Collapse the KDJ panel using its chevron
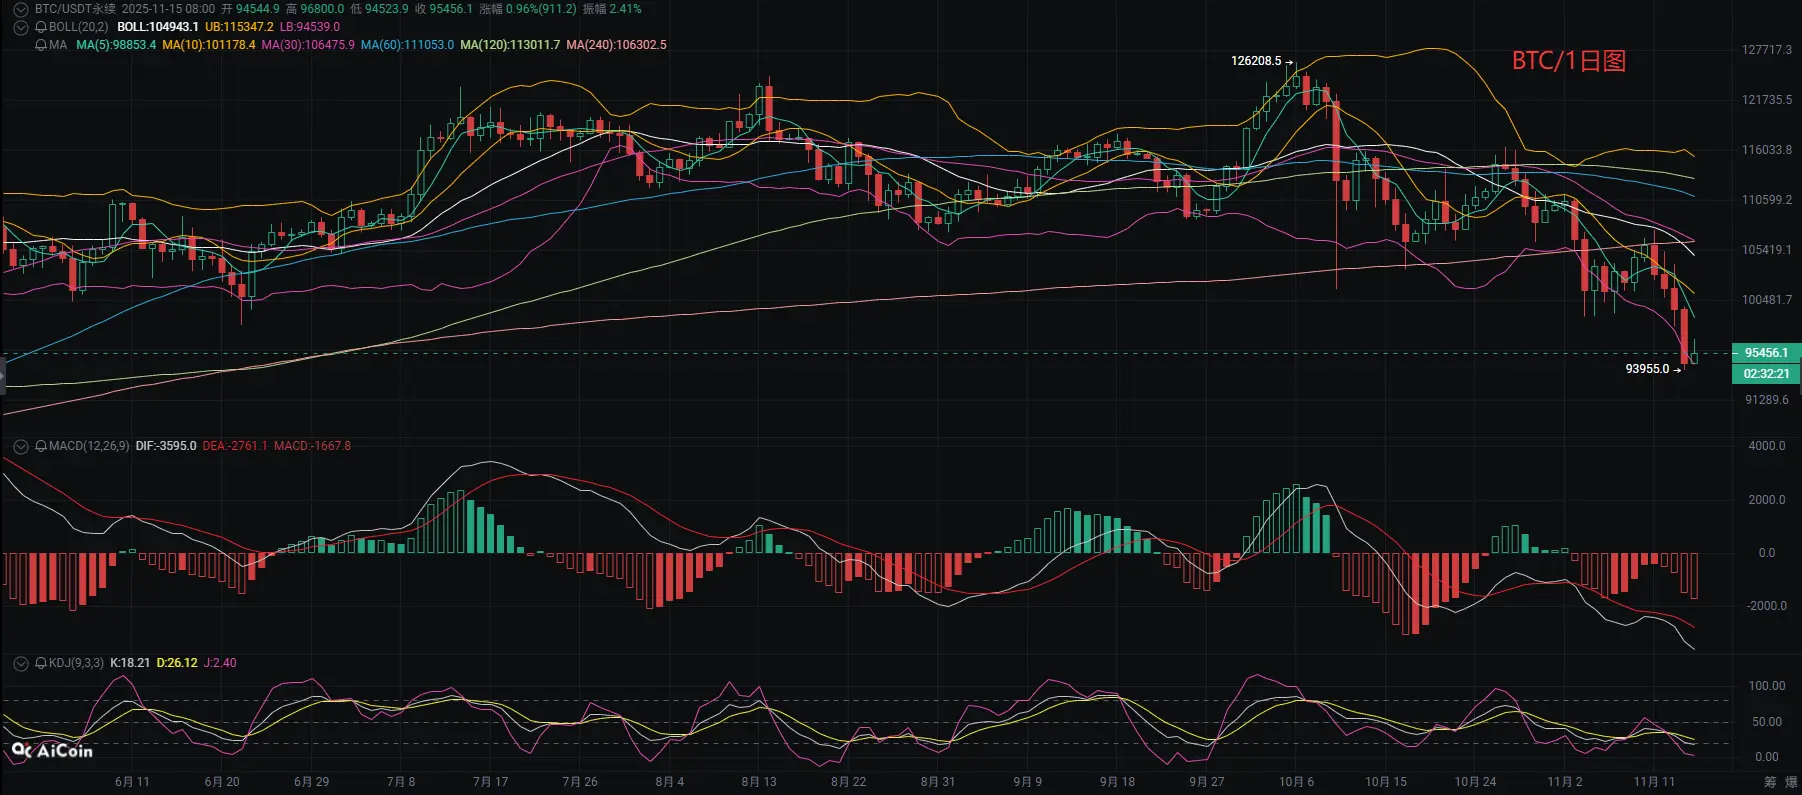 click(x=20, y=663)
